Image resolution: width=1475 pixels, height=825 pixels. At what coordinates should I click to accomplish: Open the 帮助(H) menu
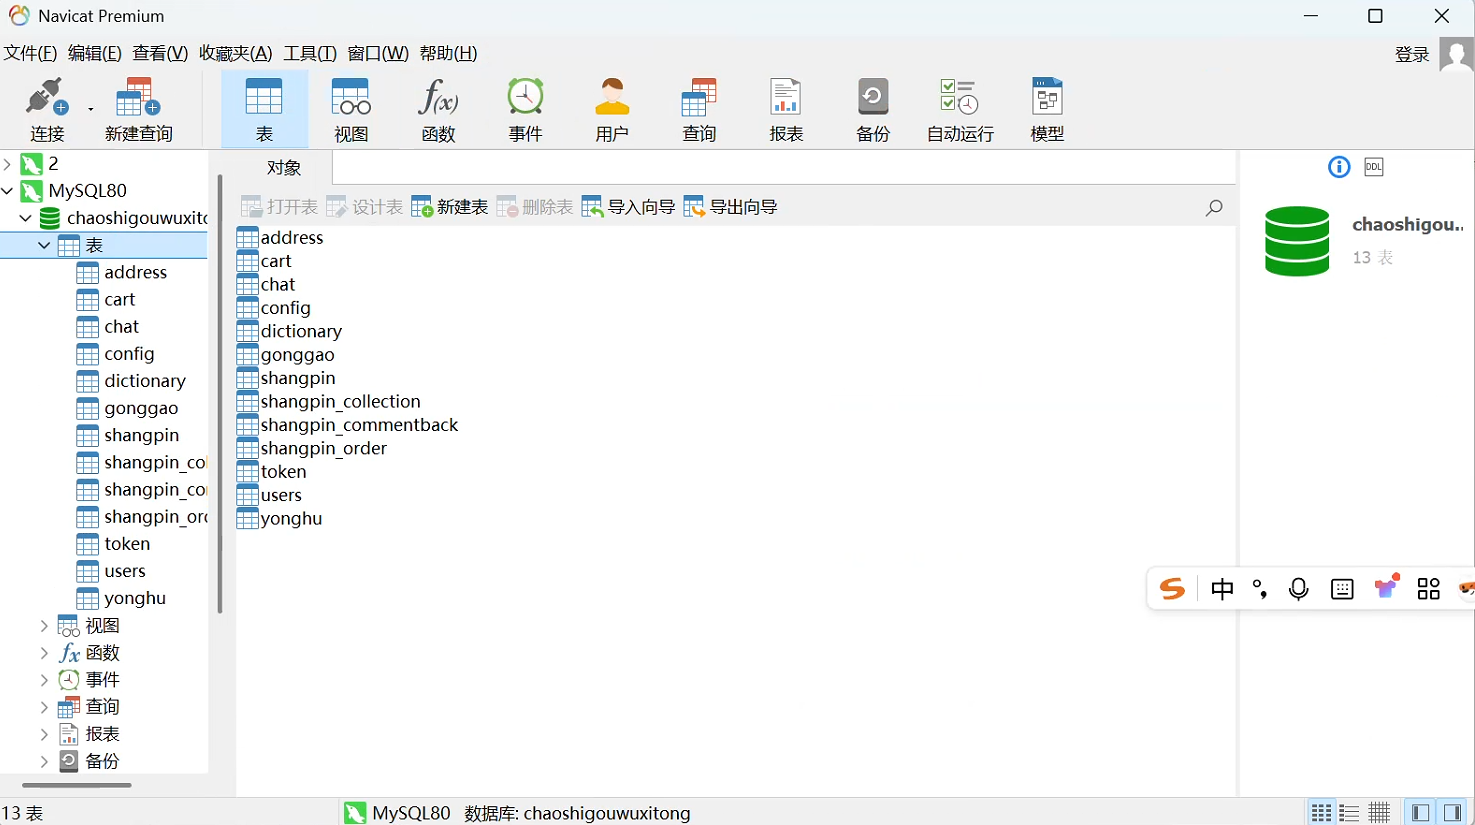coord(448,53)
